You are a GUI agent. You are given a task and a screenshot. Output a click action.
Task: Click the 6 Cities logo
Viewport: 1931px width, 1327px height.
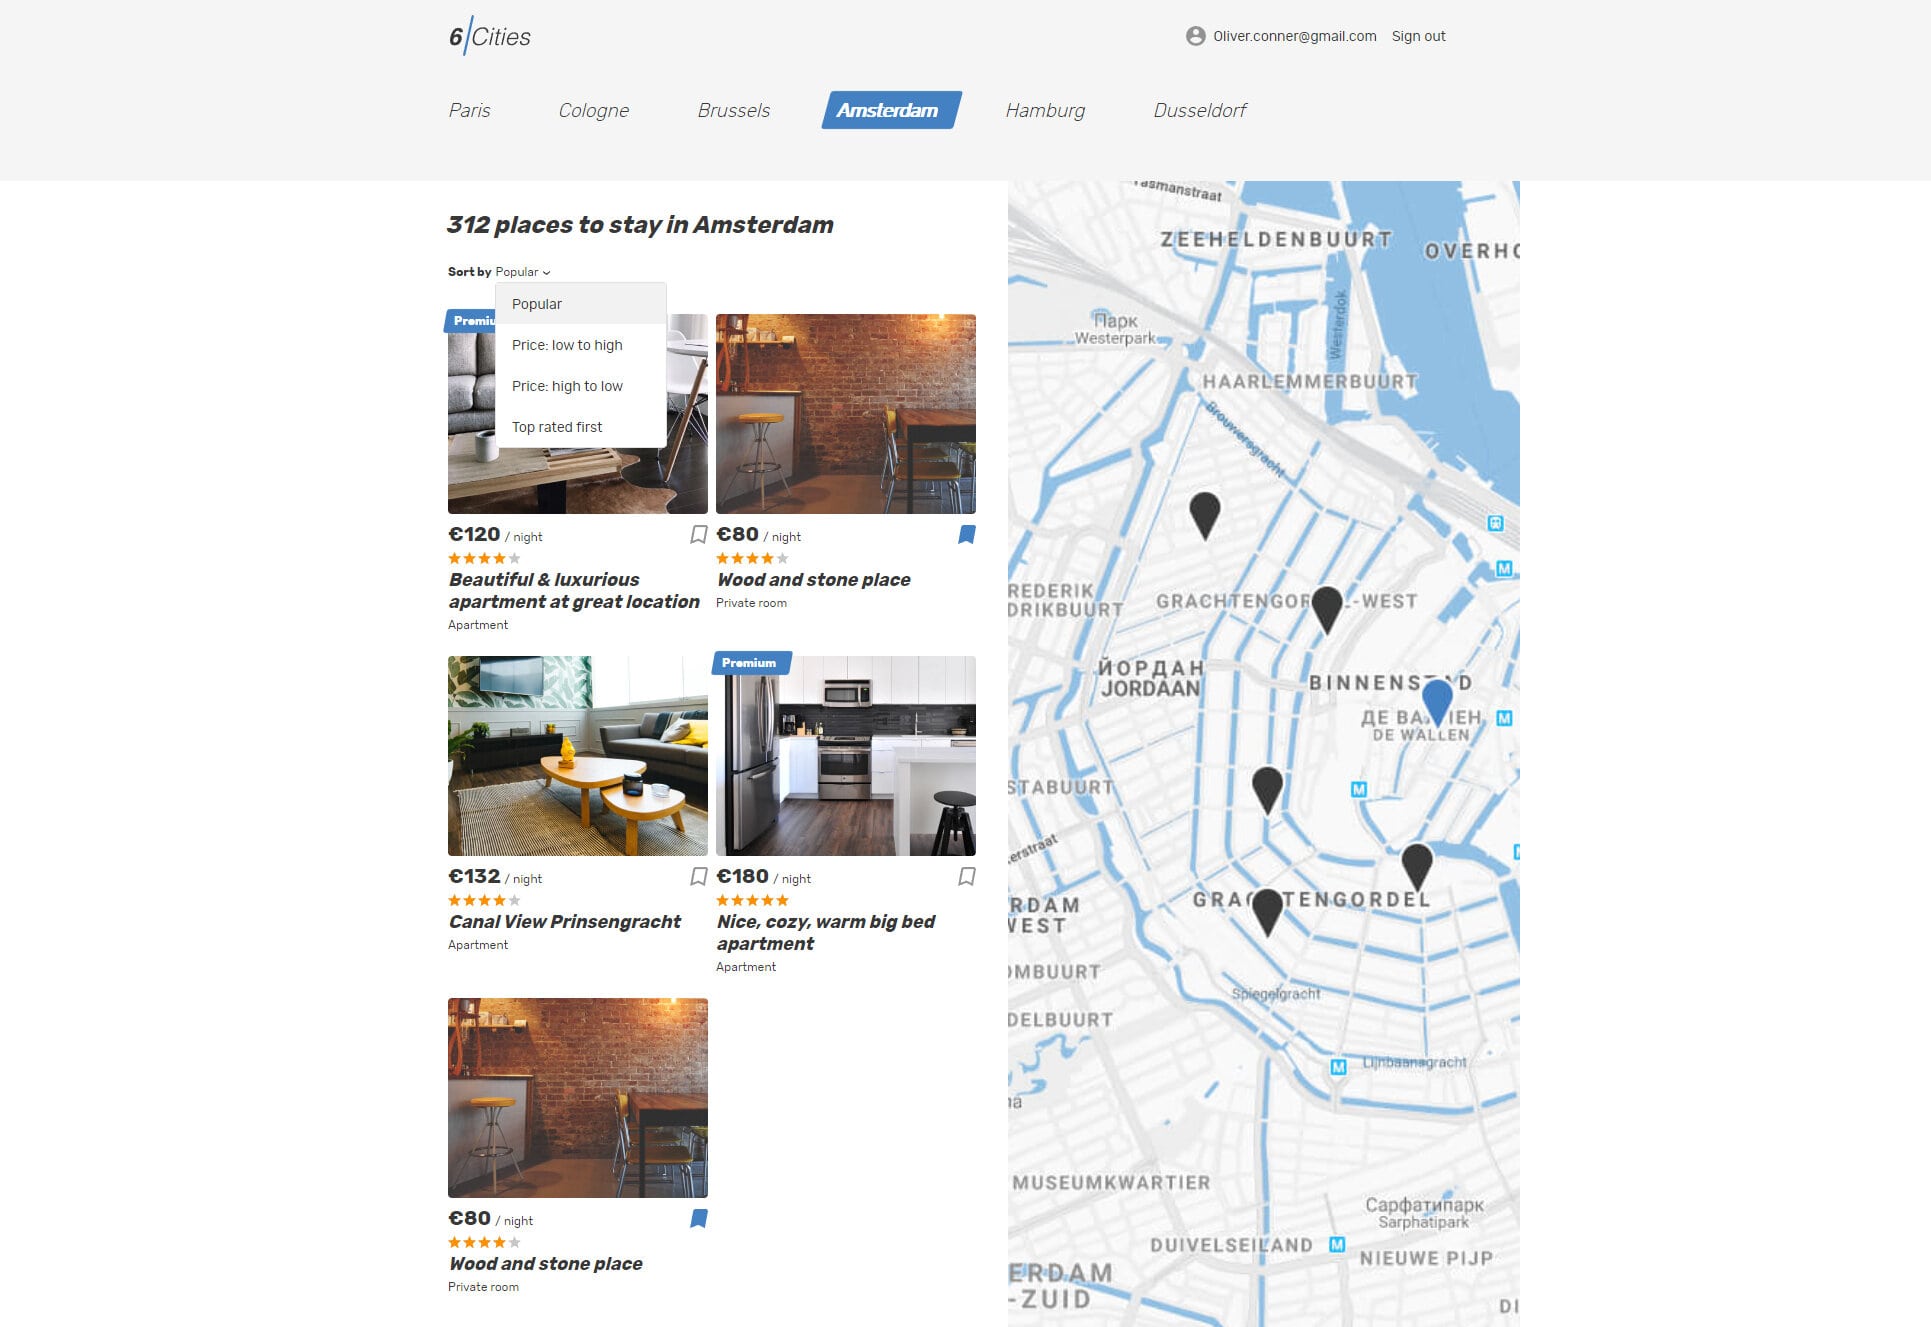pyautogui.click(x=490, y=37)
